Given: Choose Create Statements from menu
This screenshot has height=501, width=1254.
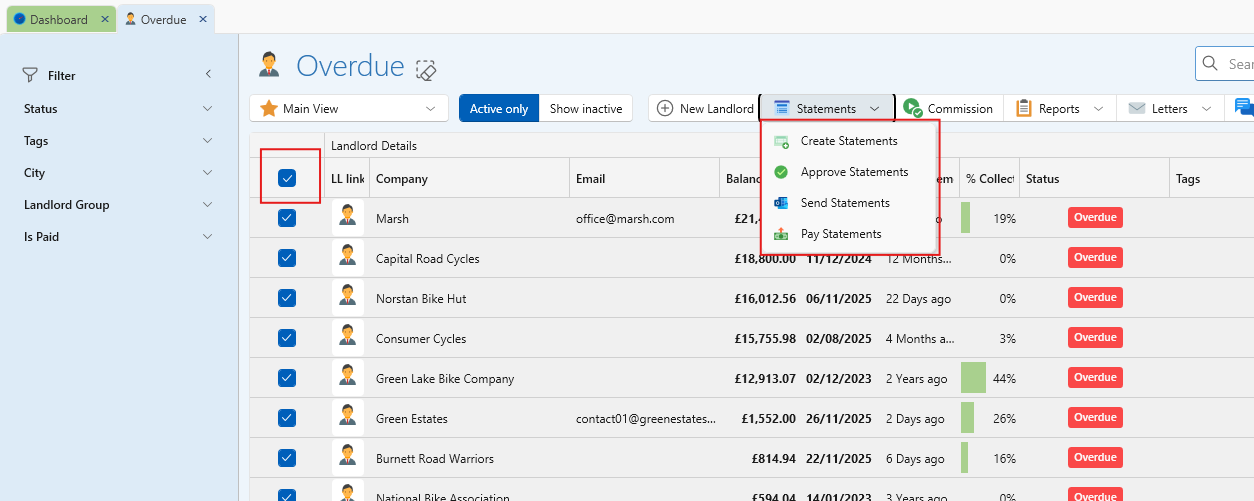Looking at the screenshot, I should click(849, 141).
